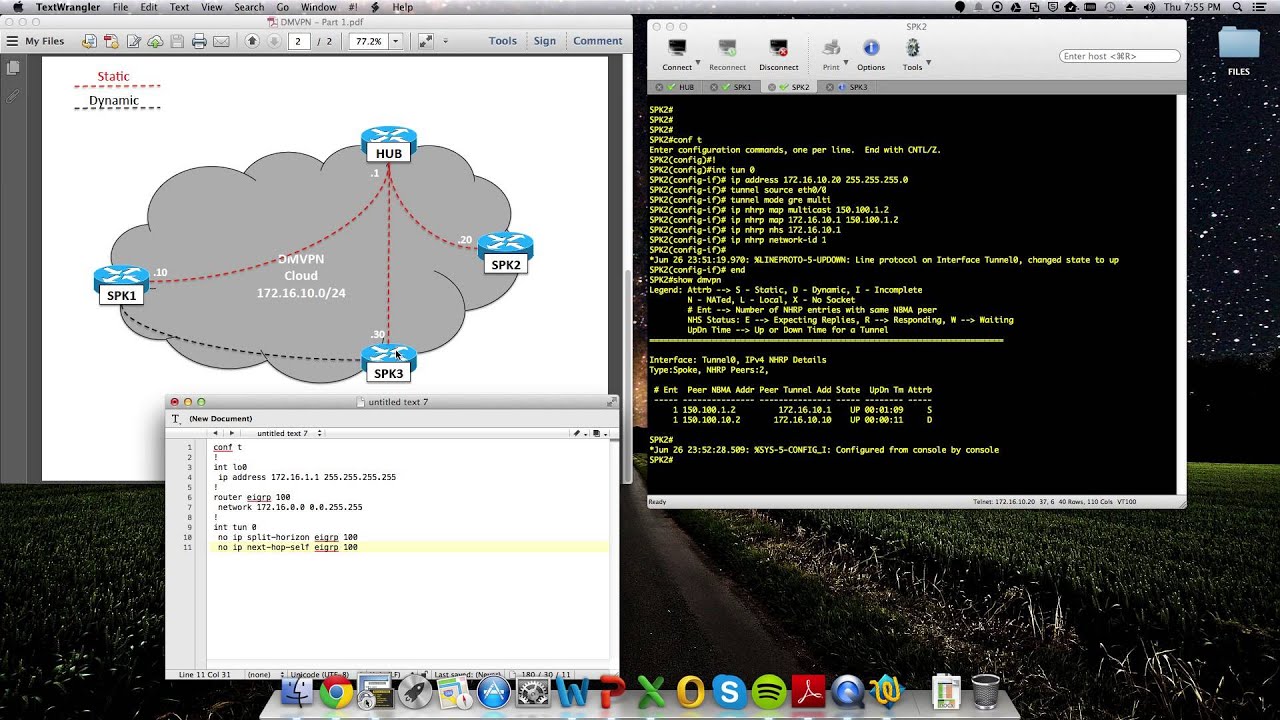
Task: Open the My Files menu in the PDF viewer
Action: (35, 41)
